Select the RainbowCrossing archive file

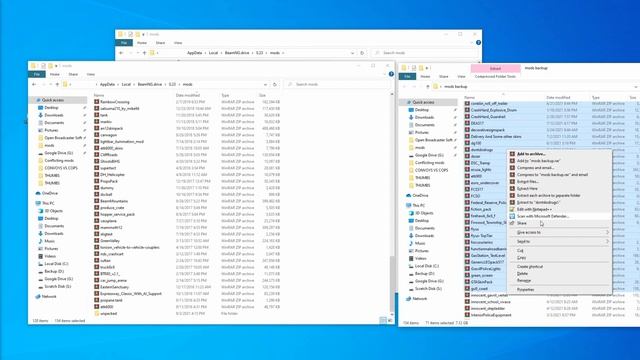tap(115, 102)
